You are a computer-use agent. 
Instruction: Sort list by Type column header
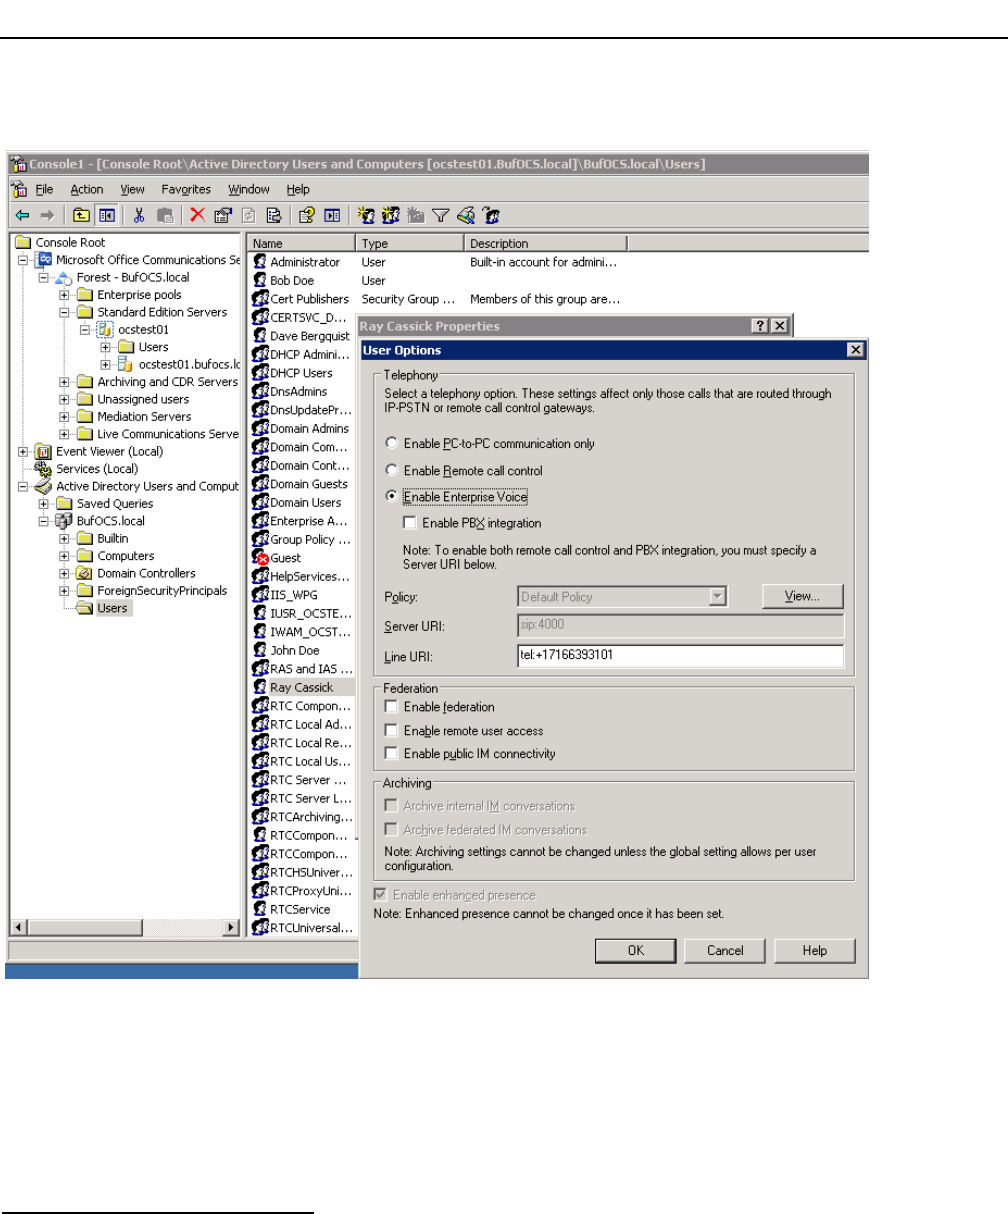click(410, 243)
